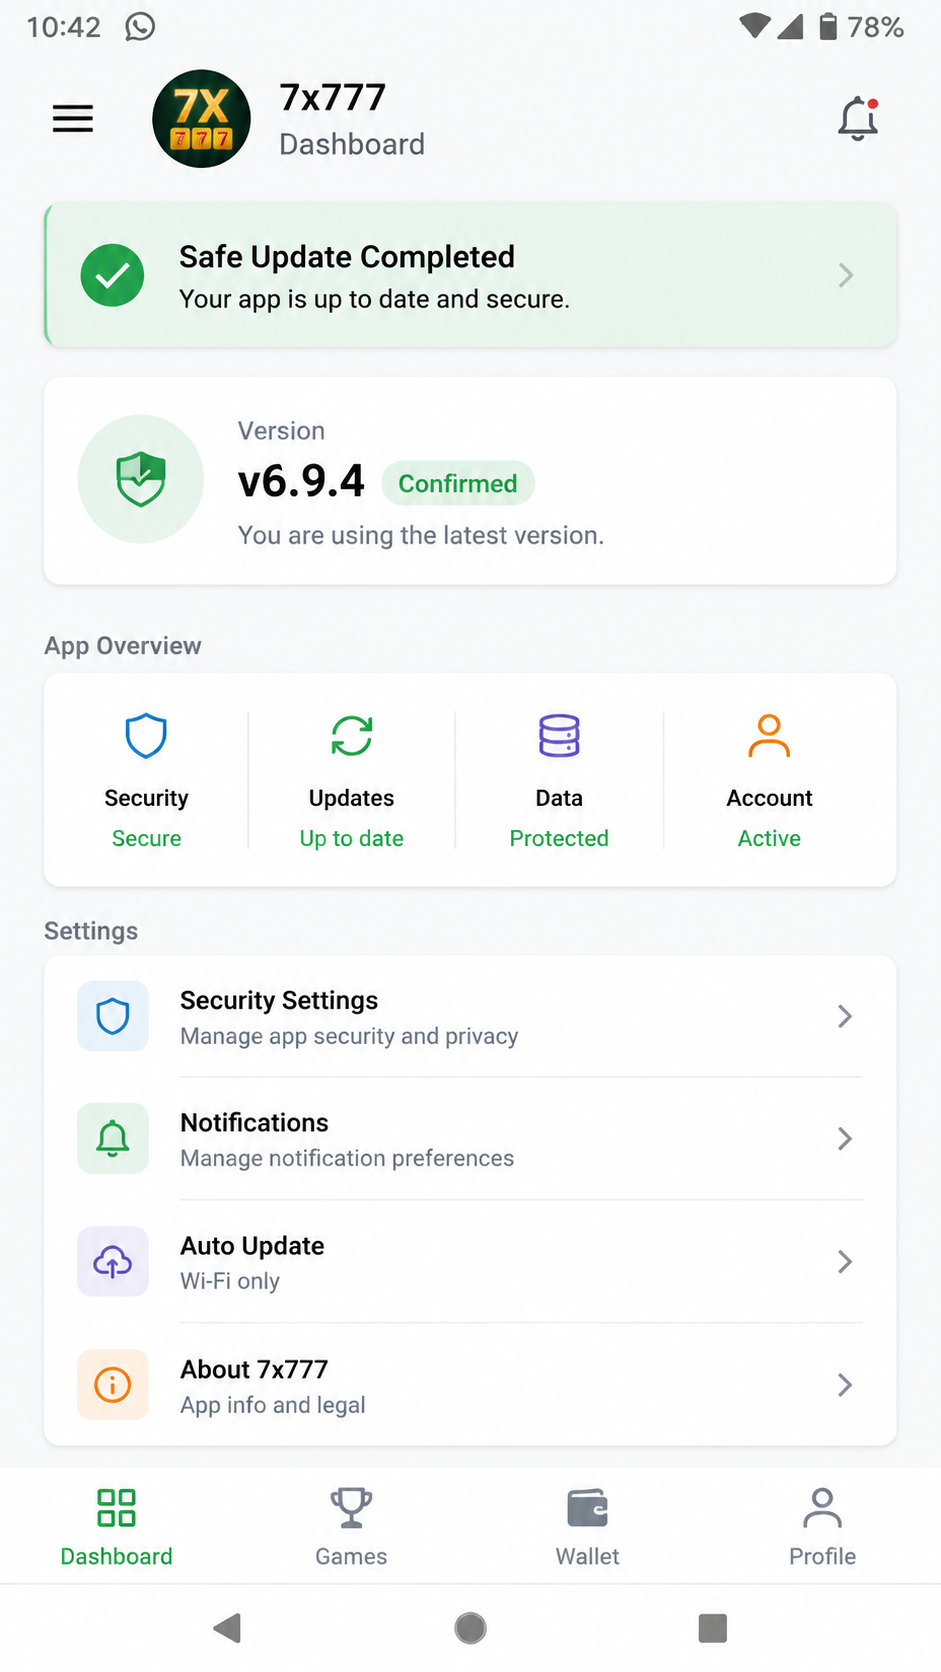This screenshot has height=1672, width=941.
Task: Switch to the Wallet tab
Action: [588, 1527]
